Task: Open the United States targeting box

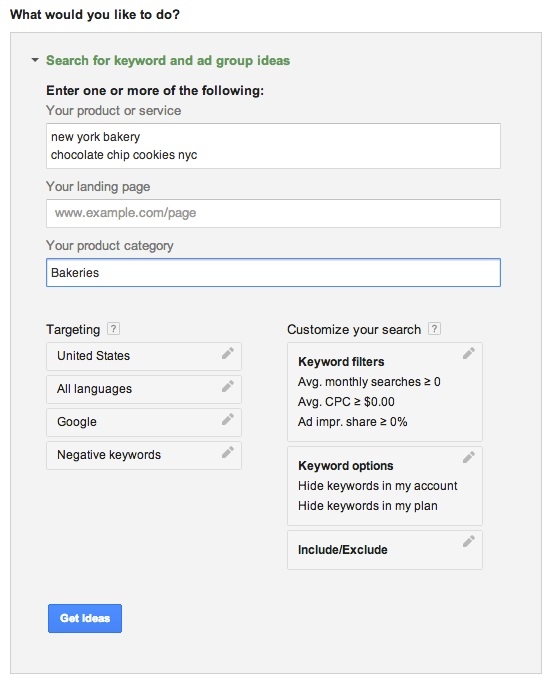Action: pos(144,356)
